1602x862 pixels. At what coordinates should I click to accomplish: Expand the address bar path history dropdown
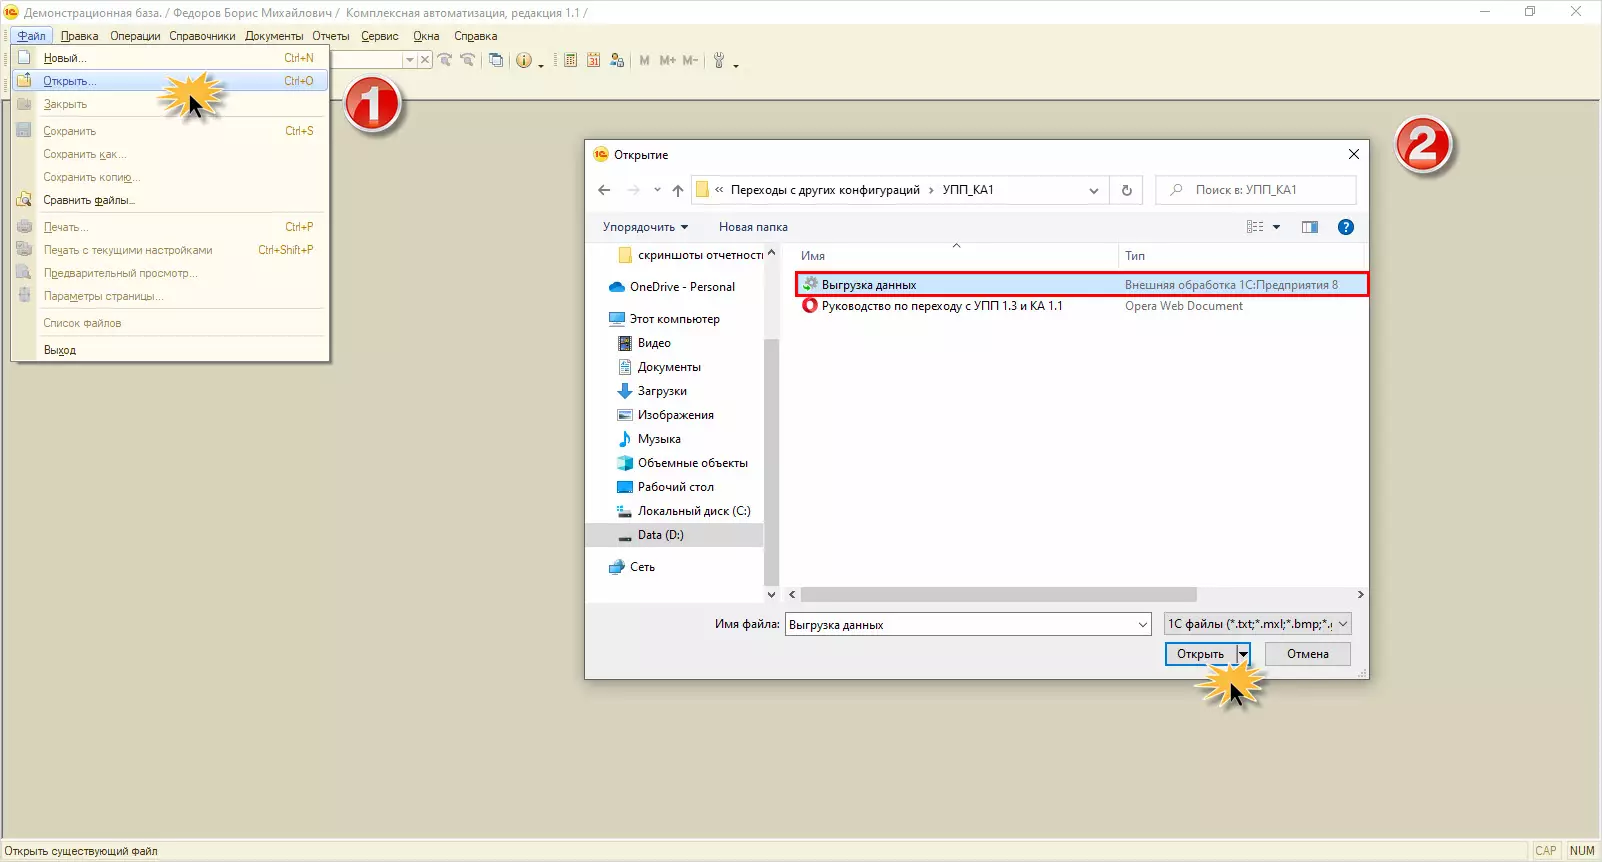1094,190
